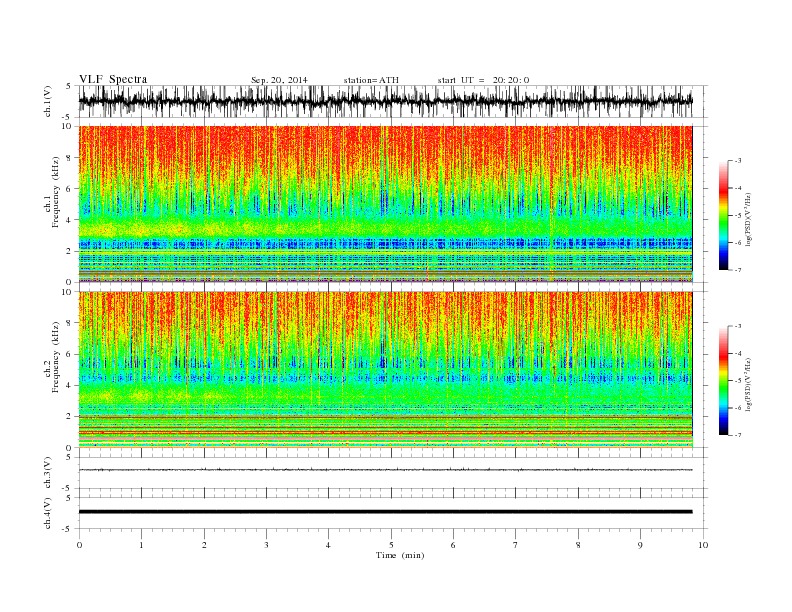Click the thick ch.4 voltage trace
Viewport: 792px width, 612px height.
pos(385,512)
